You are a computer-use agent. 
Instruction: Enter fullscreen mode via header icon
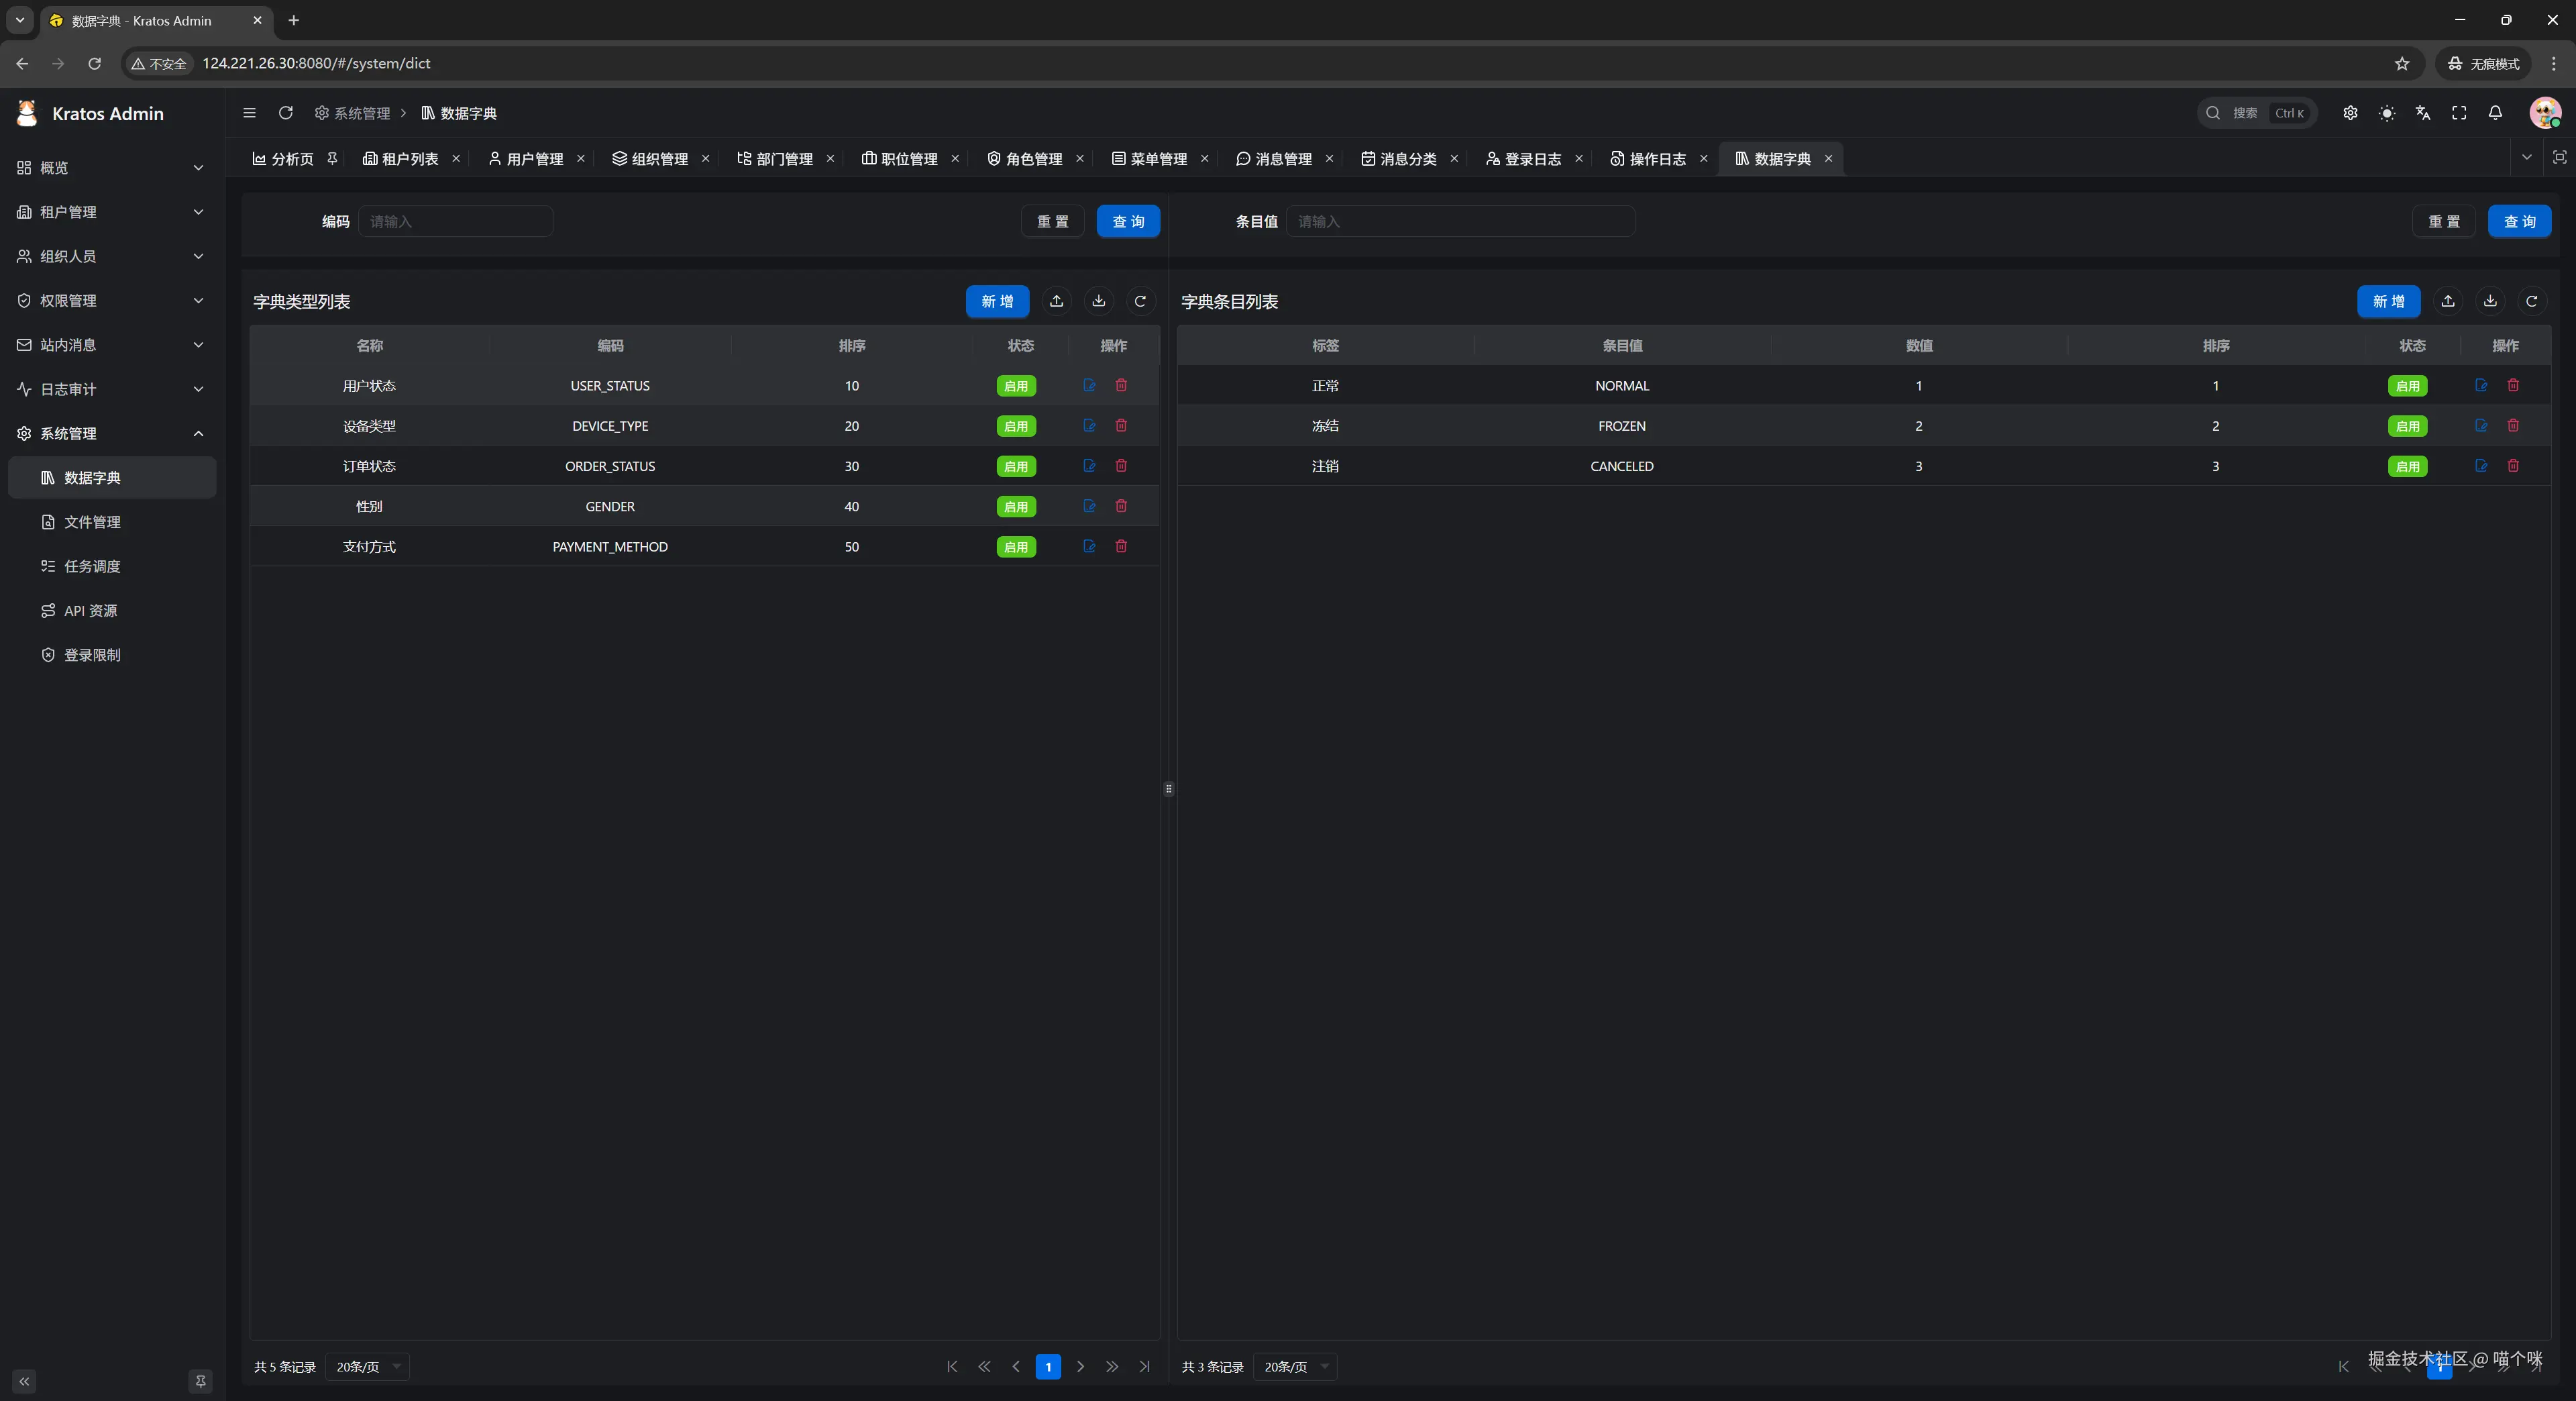tap(2459, 113)
